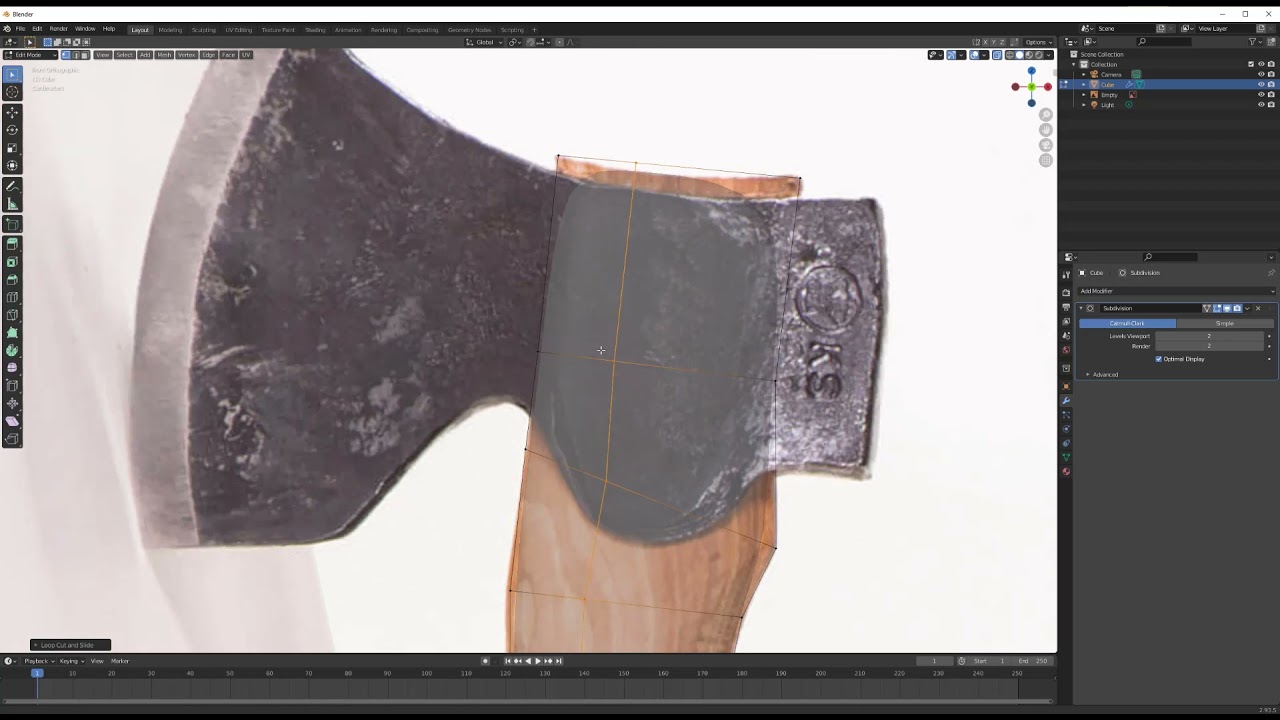Select the Extrude Region tool
The image size is (1280, 720).
pos(12,243)
